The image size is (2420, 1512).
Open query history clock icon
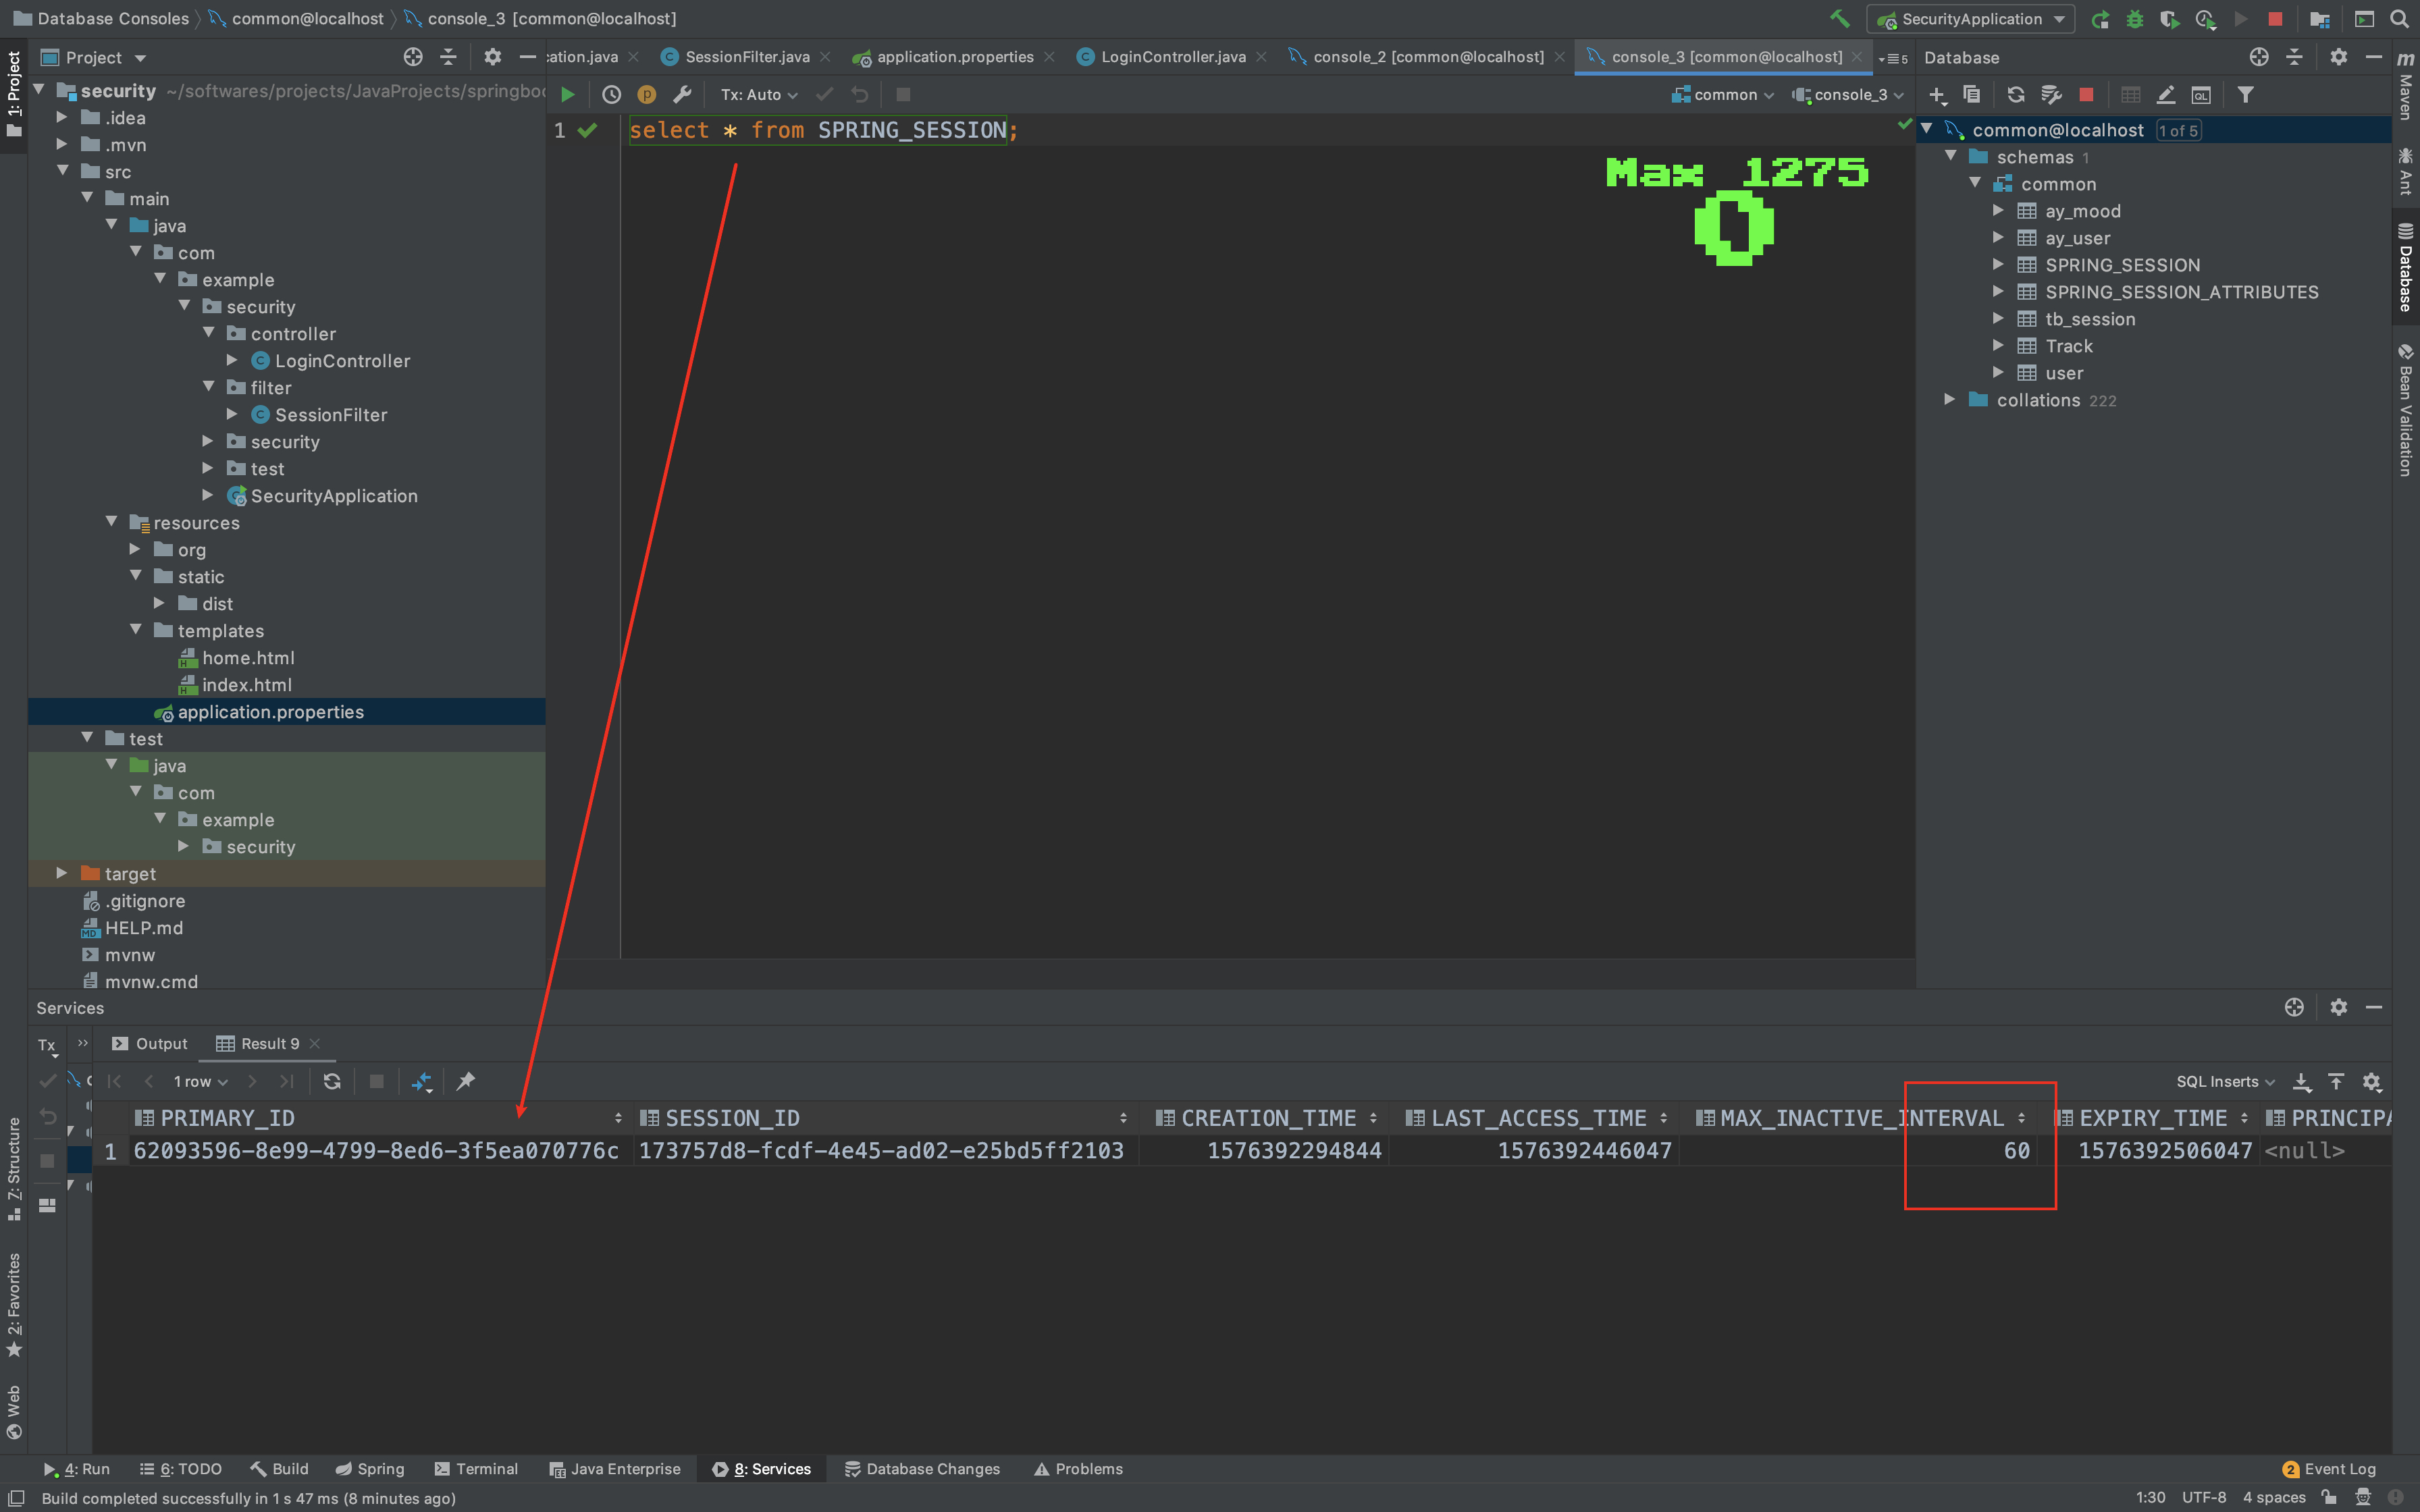click(x=611, y=95)
